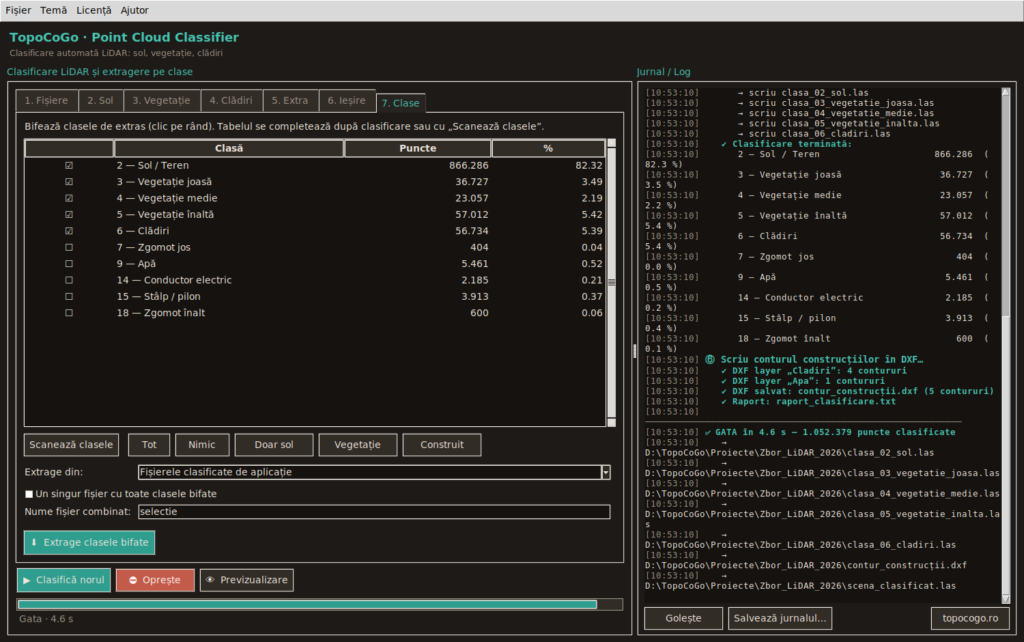The height and width of the screenshot is (642, 1024).
Task: Open the Fișier menu
Action: [x=18, y=10]
